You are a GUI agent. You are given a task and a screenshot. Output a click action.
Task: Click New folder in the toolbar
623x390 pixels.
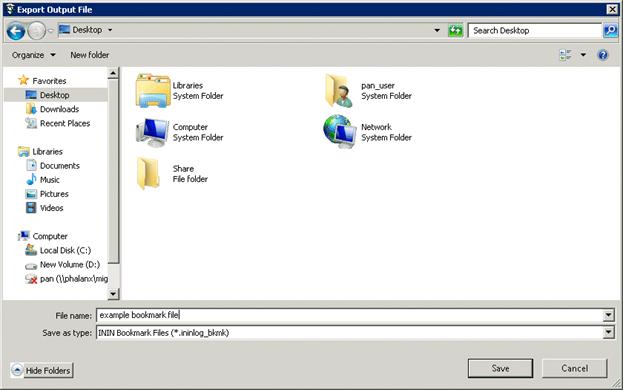click(x=90, y=55)
